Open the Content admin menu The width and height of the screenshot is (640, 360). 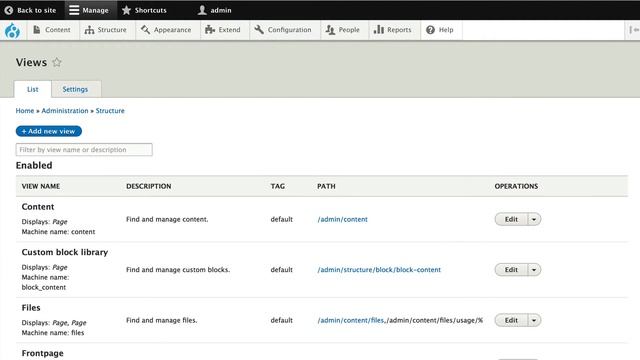pos(52,30)
